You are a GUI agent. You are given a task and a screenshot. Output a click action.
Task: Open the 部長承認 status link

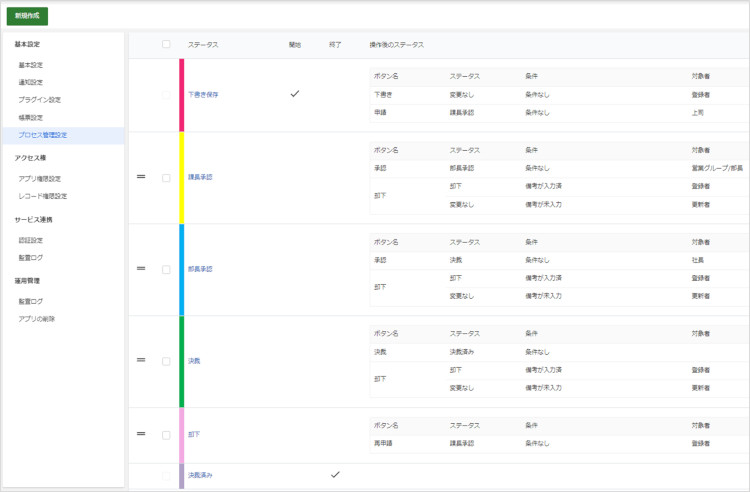200,269
